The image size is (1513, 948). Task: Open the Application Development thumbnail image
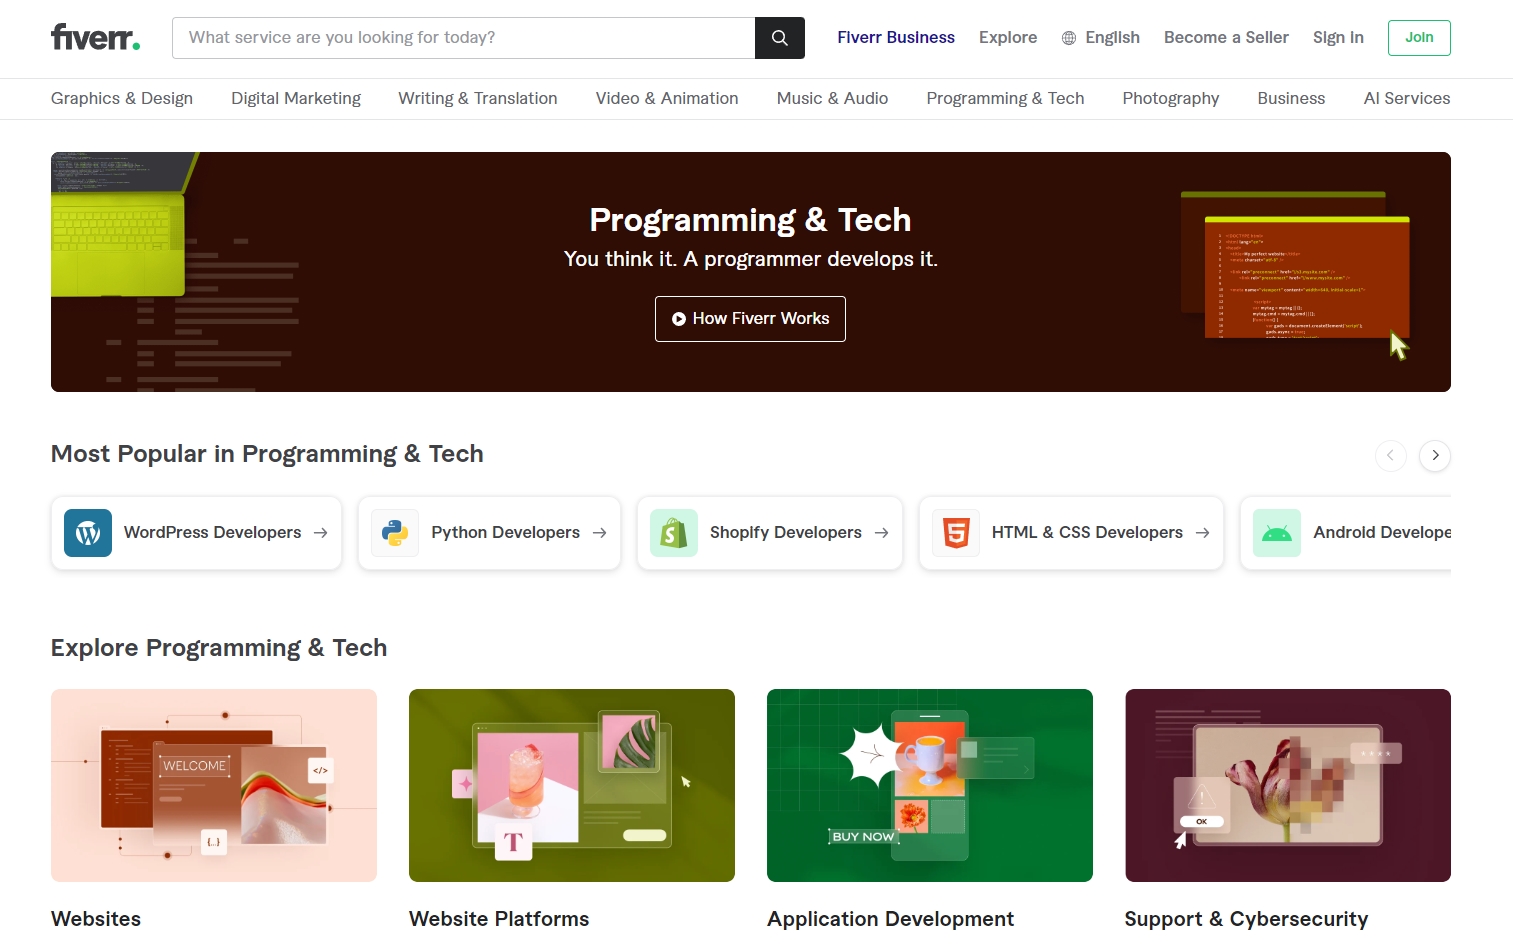(x=930, y=785)
